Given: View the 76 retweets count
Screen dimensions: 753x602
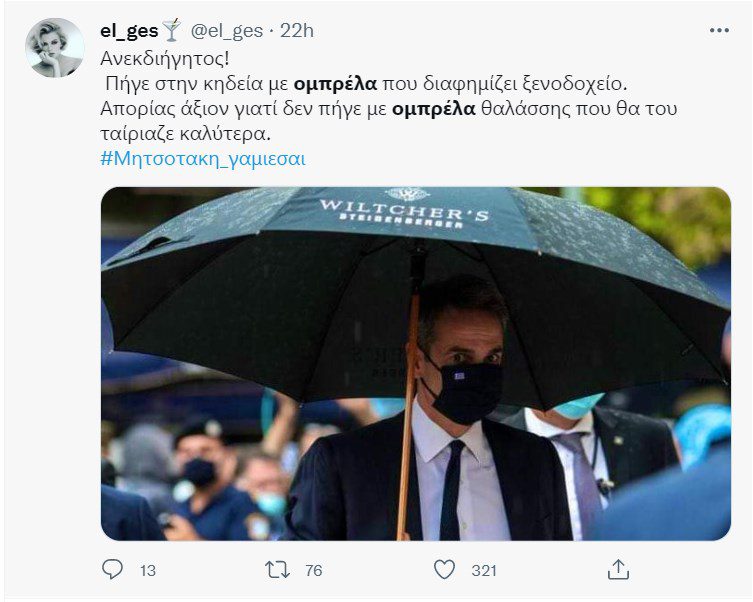Looking at the screenshot, I should point(314,570).
